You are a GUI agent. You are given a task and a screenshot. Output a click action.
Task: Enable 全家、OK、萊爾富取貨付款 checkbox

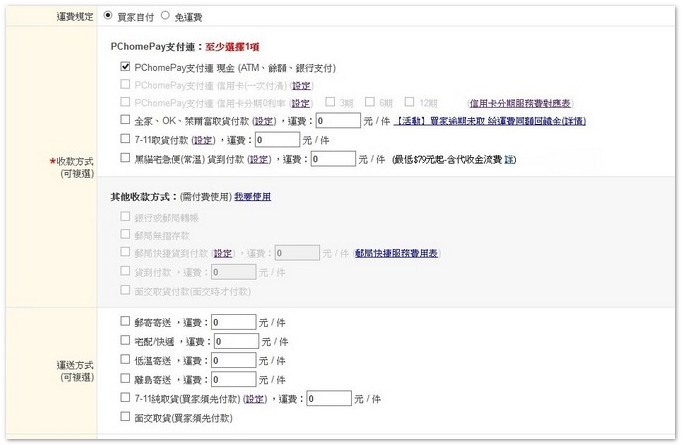pyautogui.click(x=125, y=121)
